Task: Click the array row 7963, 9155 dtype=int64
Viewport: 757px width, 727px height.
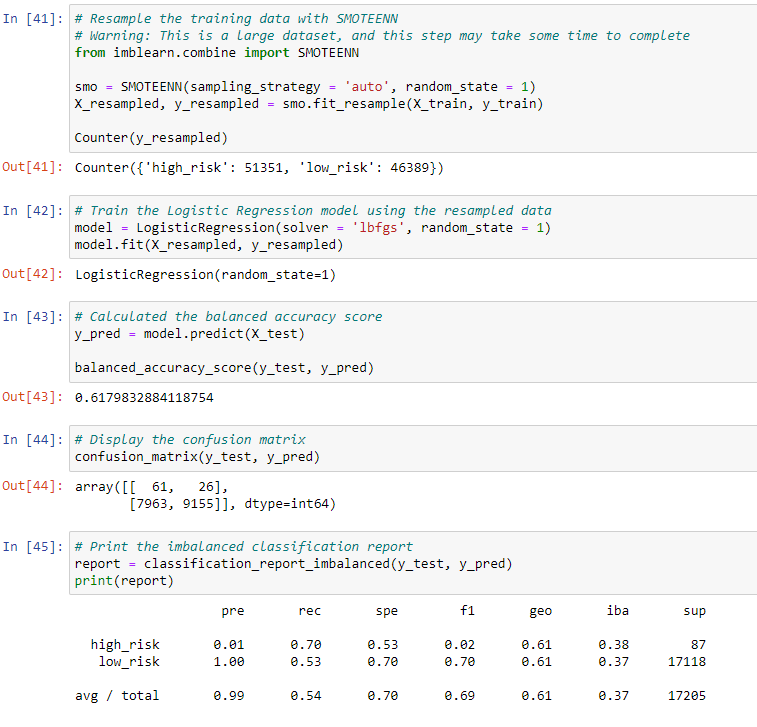Action: pos(232,504)
